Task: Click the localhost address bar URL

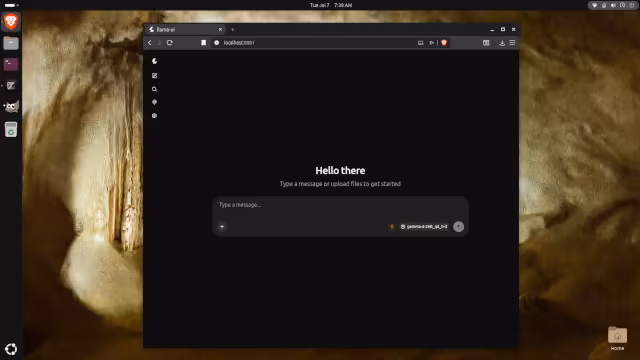Action: (239, 42)
